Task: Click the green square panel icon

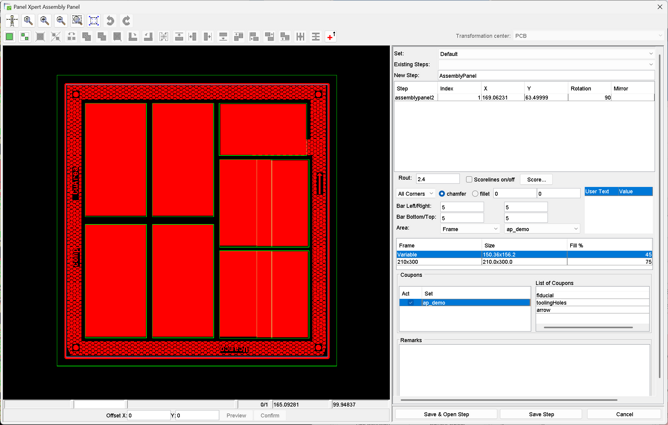Action: [10, 37]
